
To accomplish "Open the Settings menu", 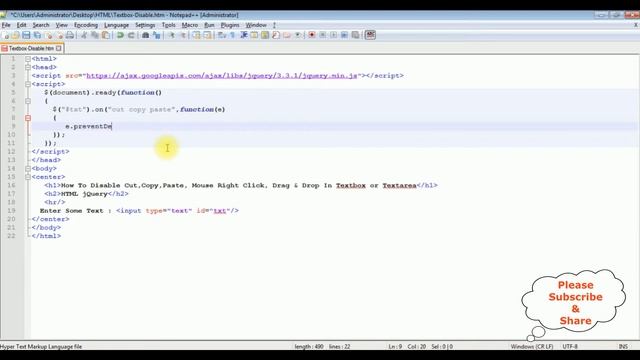I will click(145, 25).
